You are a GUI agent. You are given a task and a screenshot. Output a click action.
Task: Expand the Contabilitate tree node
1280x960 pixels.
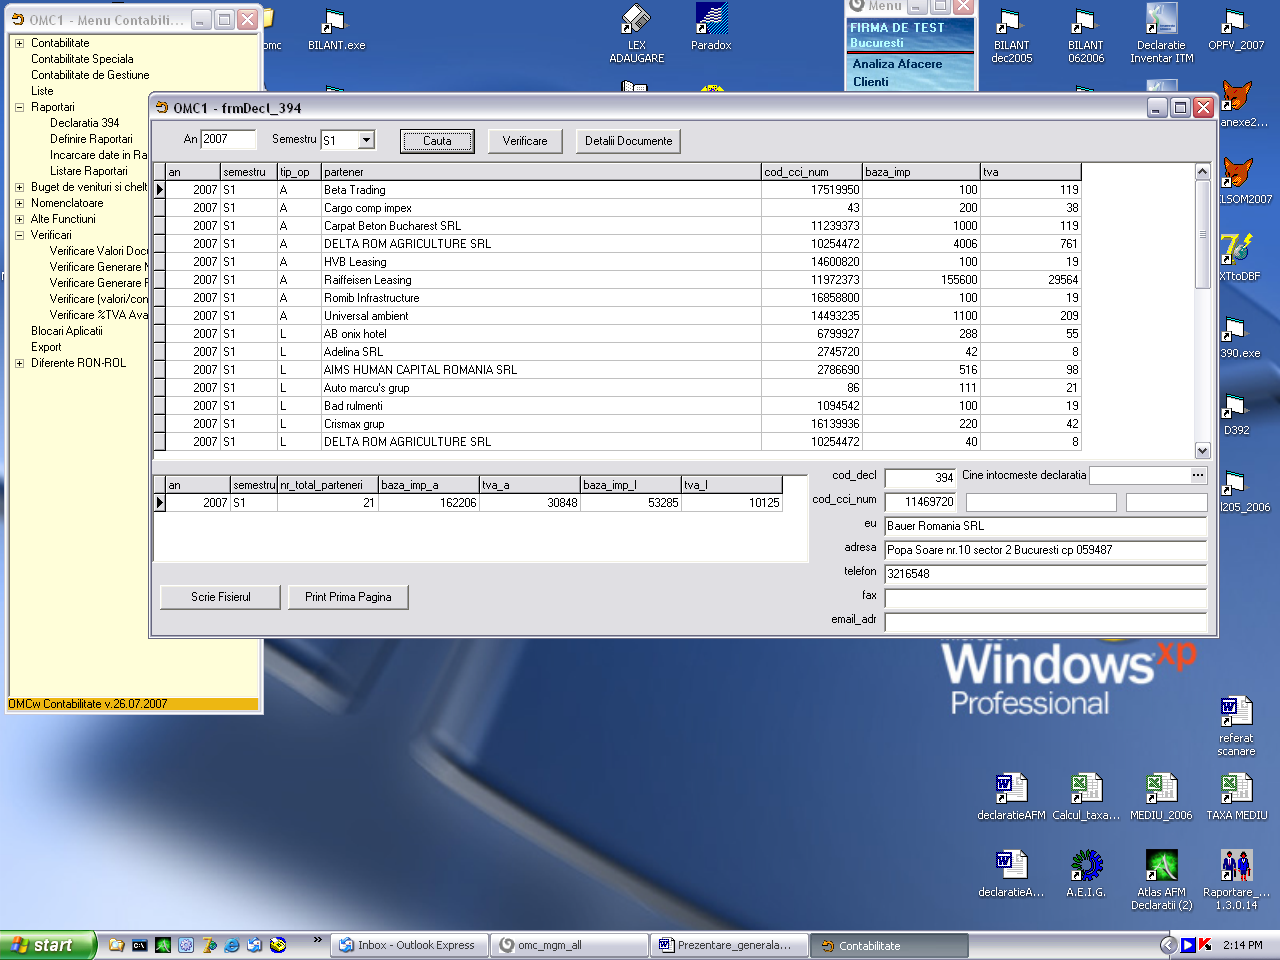[x=19, y=43]
